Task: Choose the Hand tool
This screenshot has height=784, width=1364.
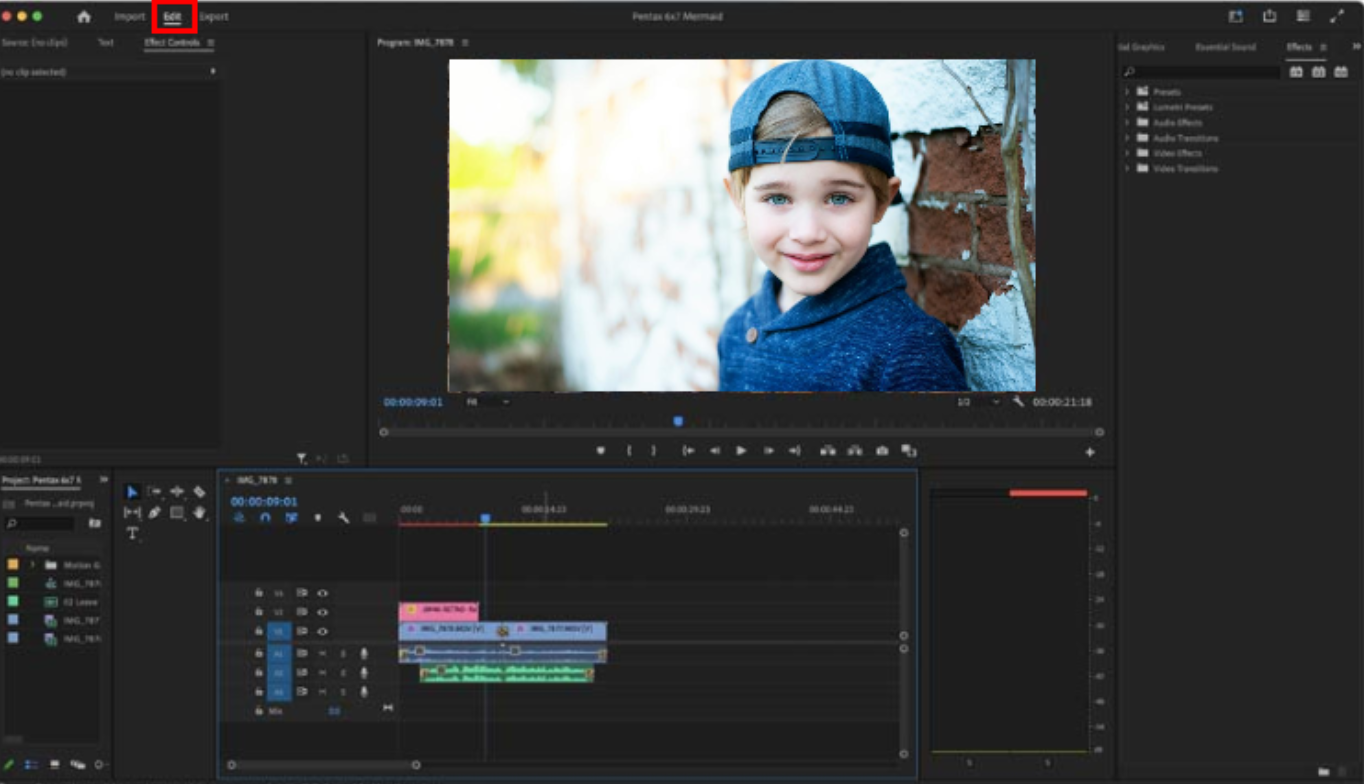Action: [x=200, y=512]
